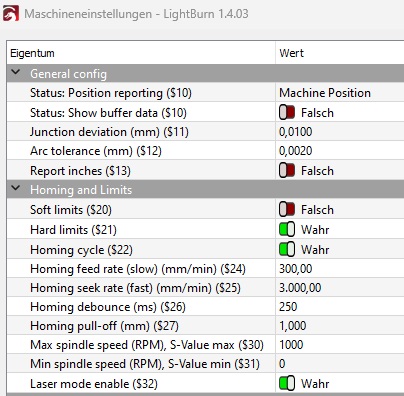Select Status: Position reporting ($10) row label
Image resolution: width=404 pixels, height=396 pixels.
pos(111,93)
